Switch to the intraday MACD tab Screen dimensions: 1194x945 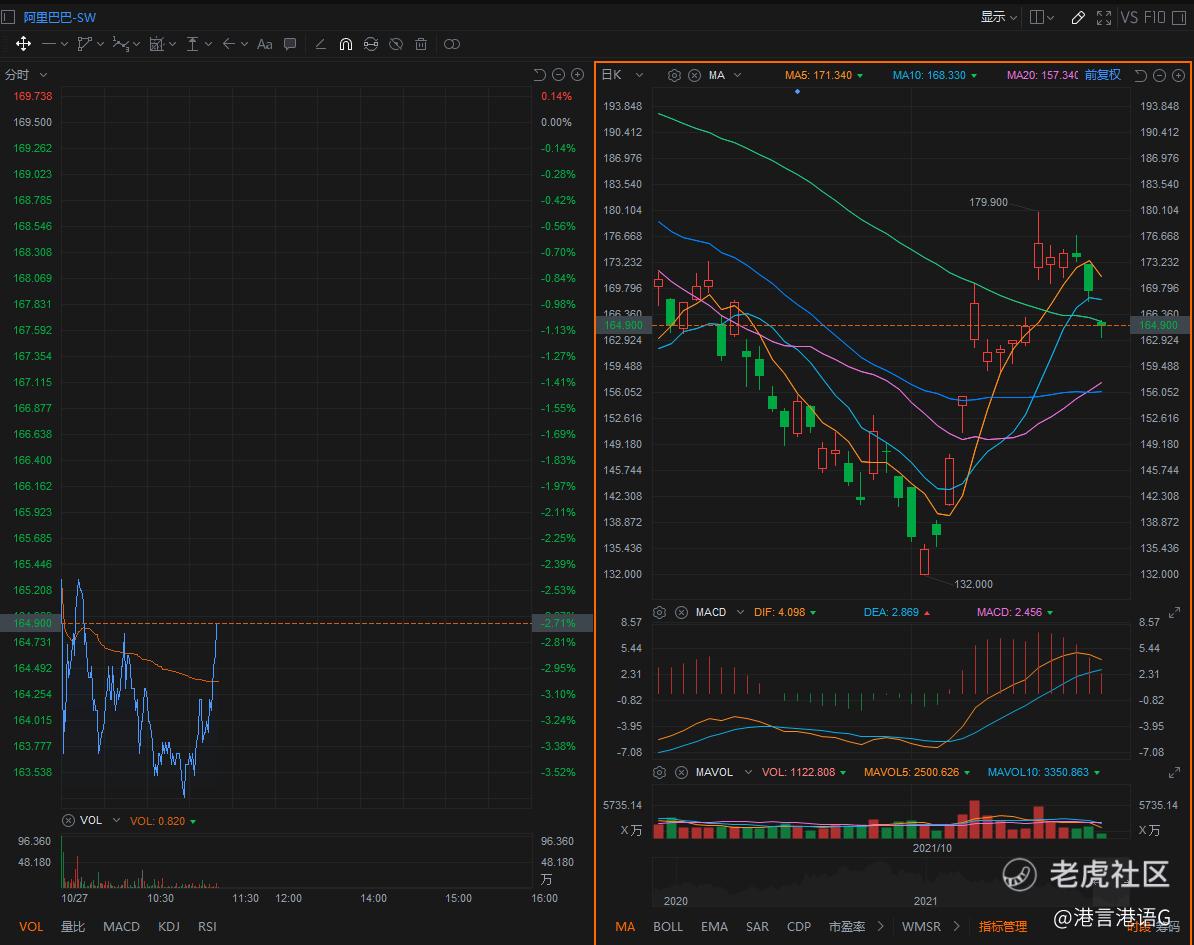pyautogui.click(x=121, y=927)
